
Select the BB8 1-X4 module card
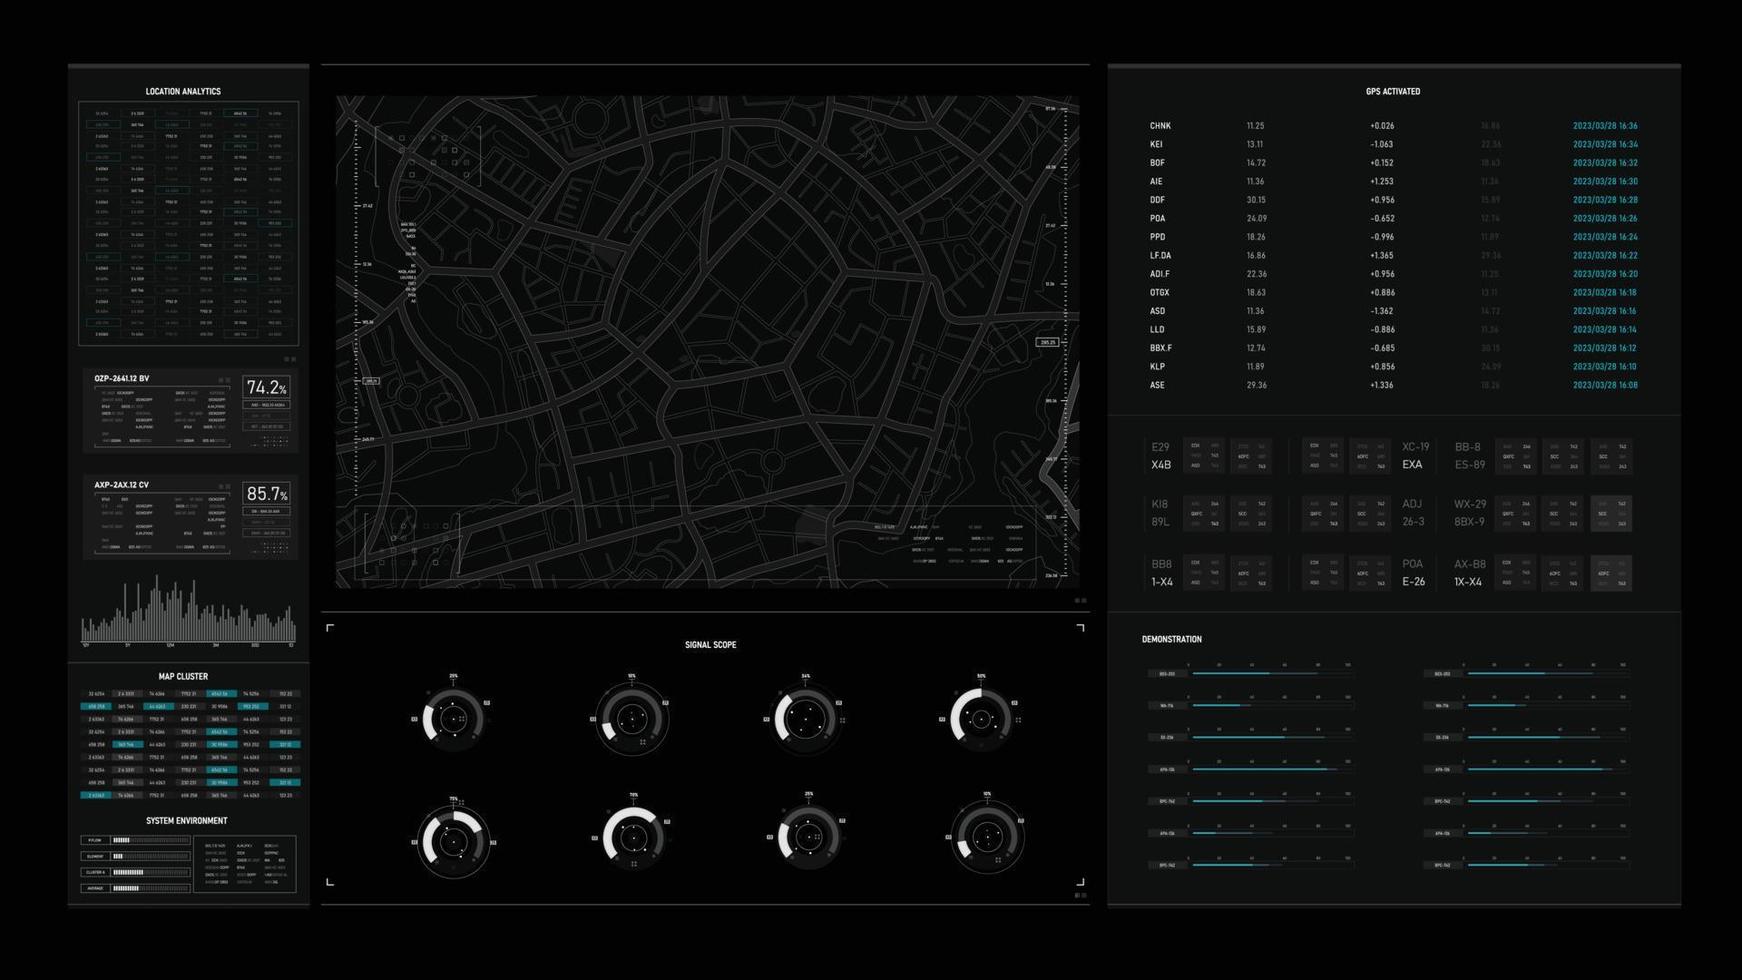pyautogui.click(x=1208, y=573)
